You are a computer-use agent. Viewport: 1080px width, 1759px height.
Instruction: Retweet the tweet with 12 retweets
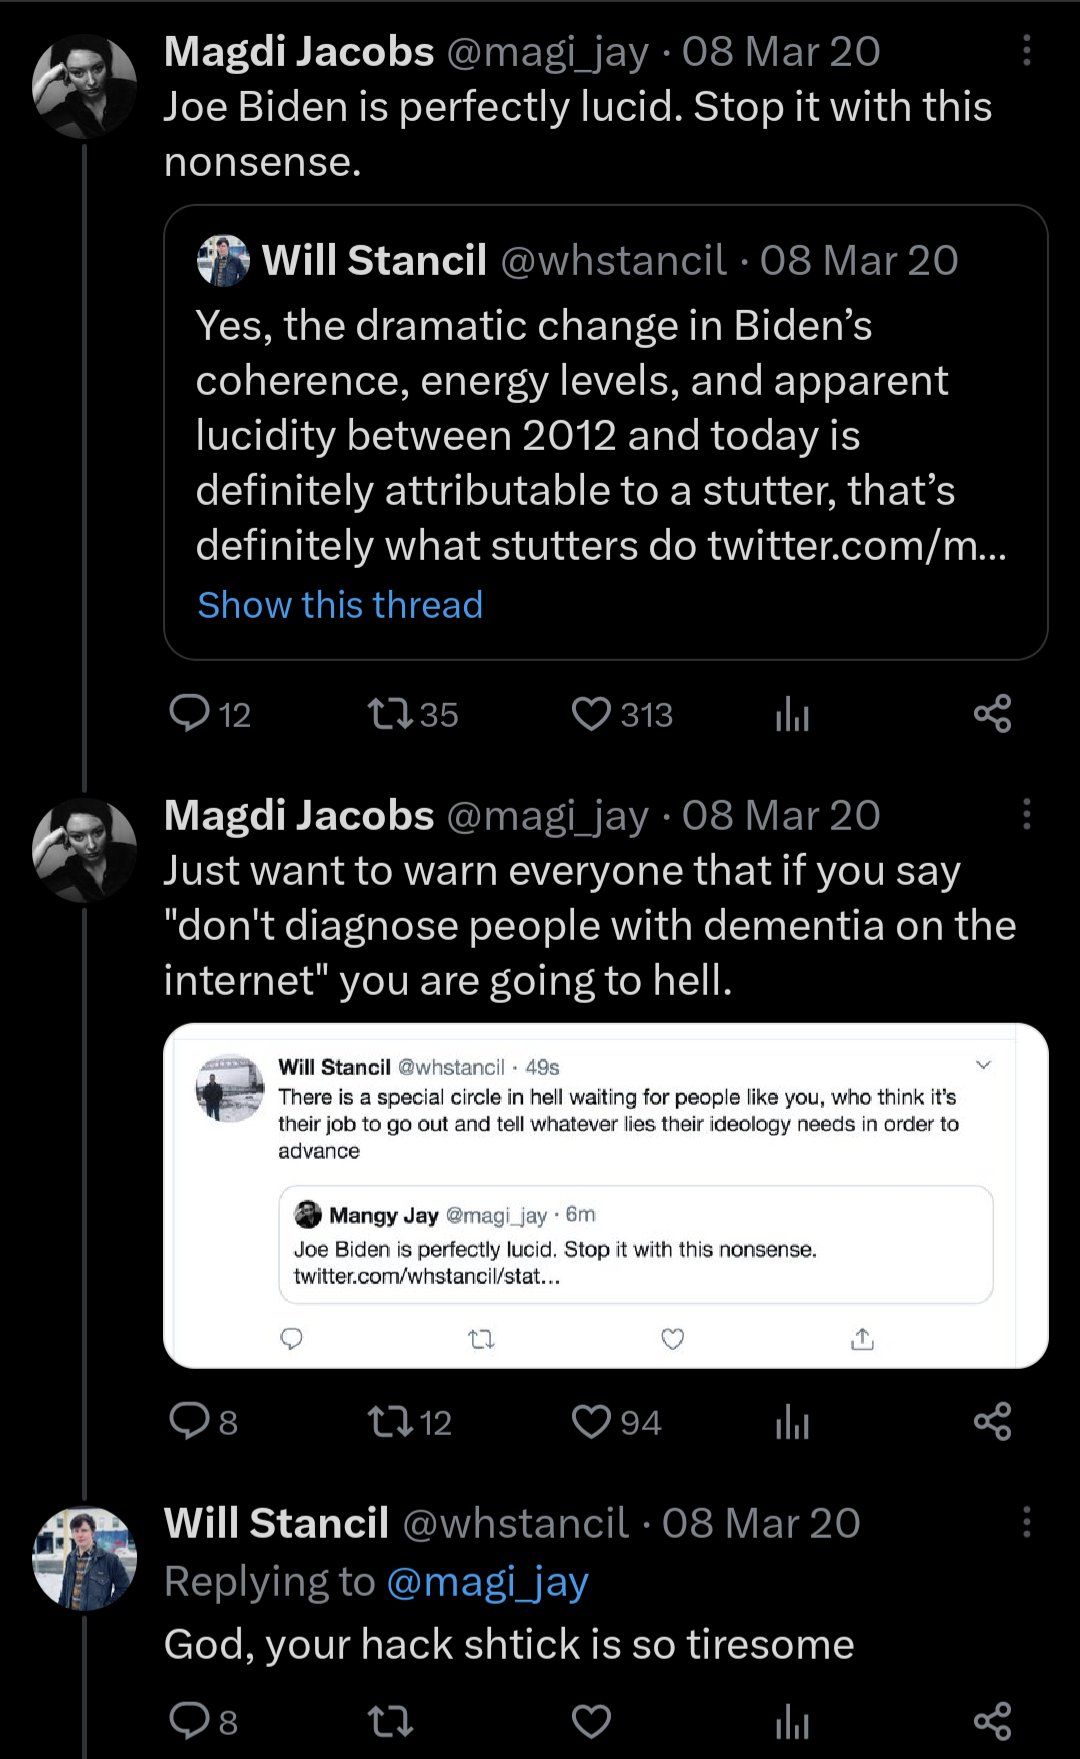point(389,1421)
